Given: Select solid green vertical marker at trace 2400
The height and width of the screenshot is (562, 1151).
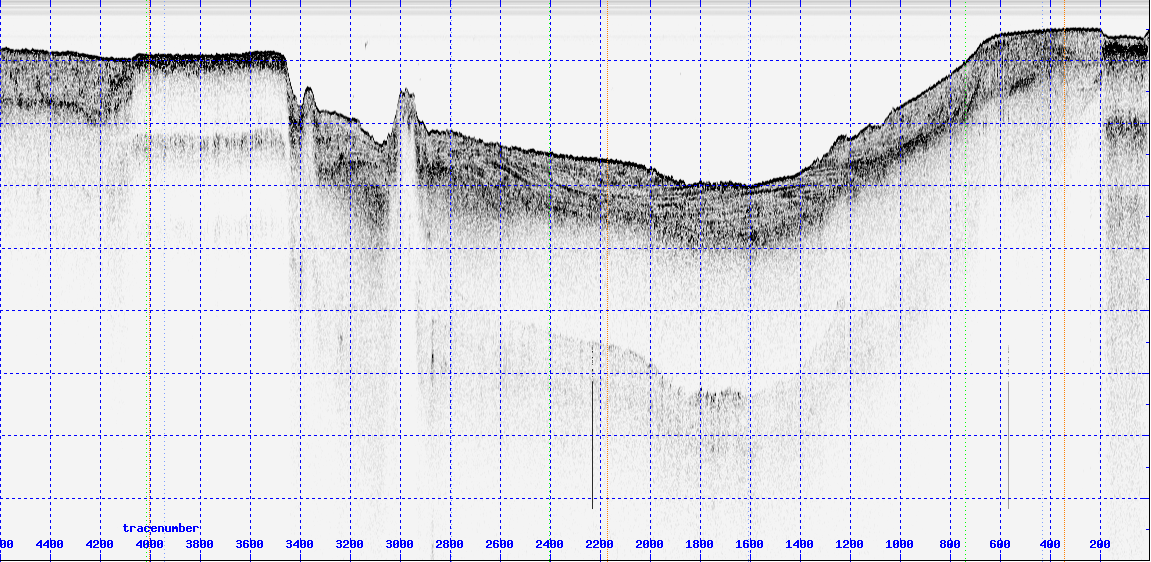Looking at the screenshot, I should [551, 281].
